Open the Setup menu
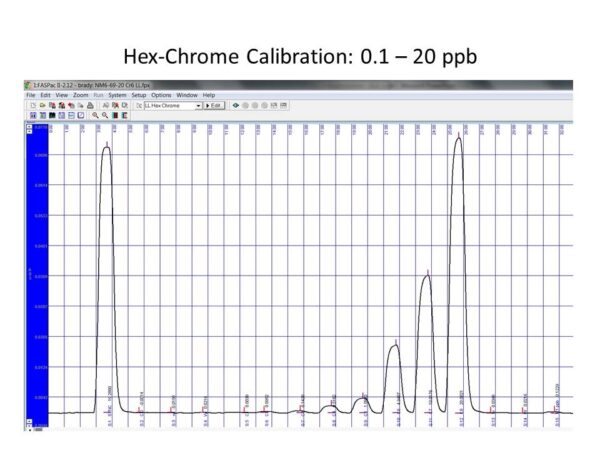Screen dimensions: 600x450 (138, 95)
